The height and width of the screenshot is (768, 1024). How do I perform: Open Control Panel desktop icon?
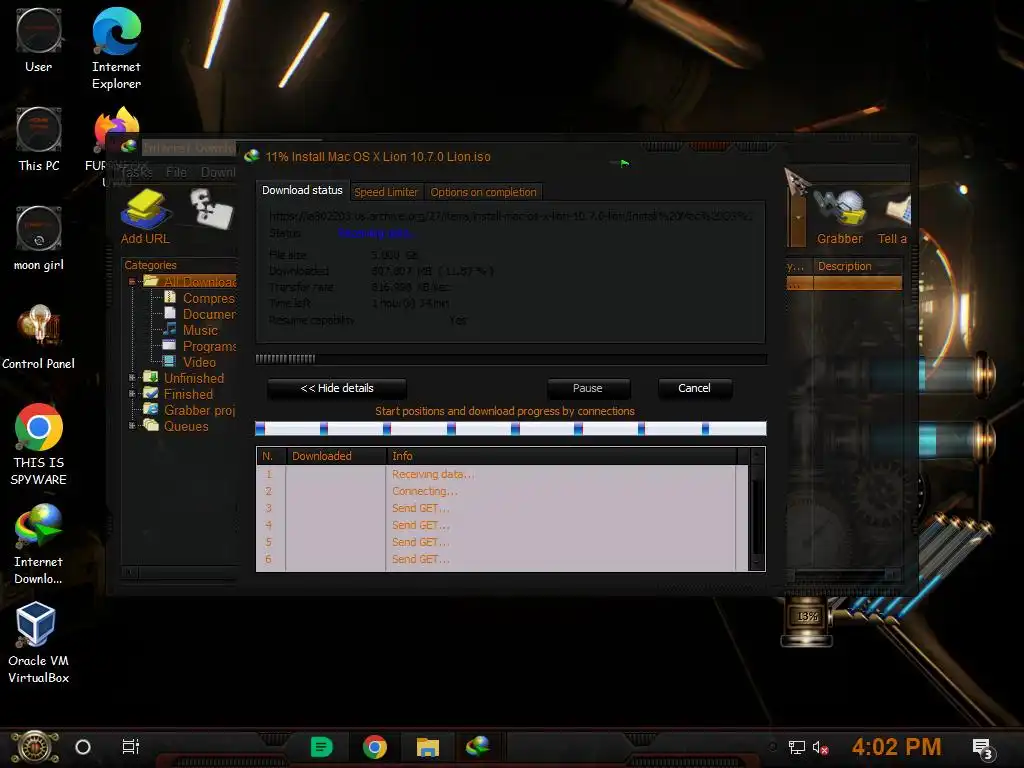[39, 338]
